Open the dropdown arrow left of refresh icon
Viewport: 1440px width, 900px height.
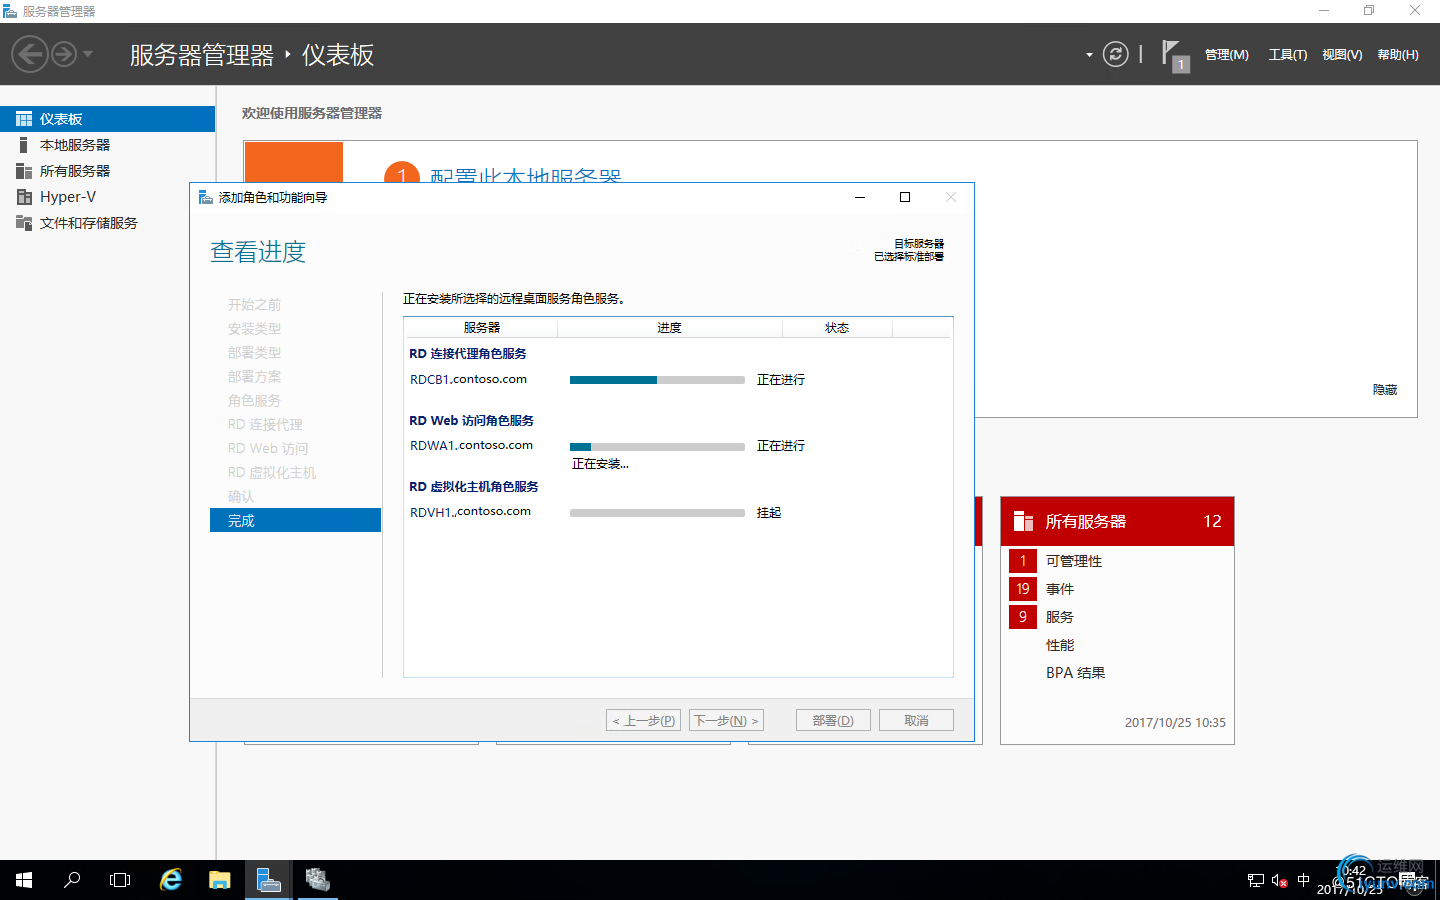[1089, 55]
